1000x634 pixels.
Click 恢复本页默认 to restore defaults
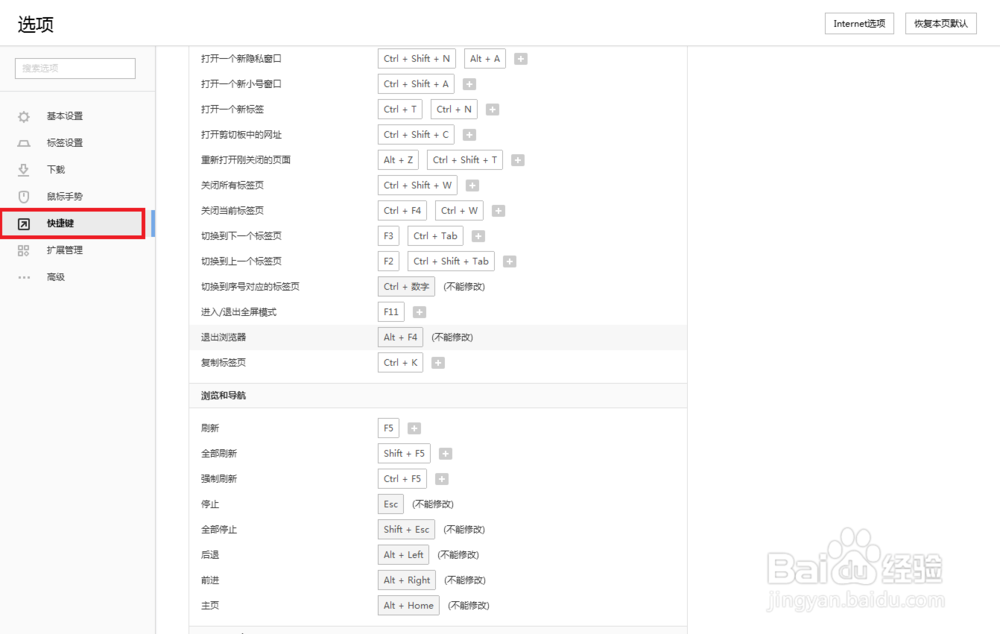(x=940, y=23)
